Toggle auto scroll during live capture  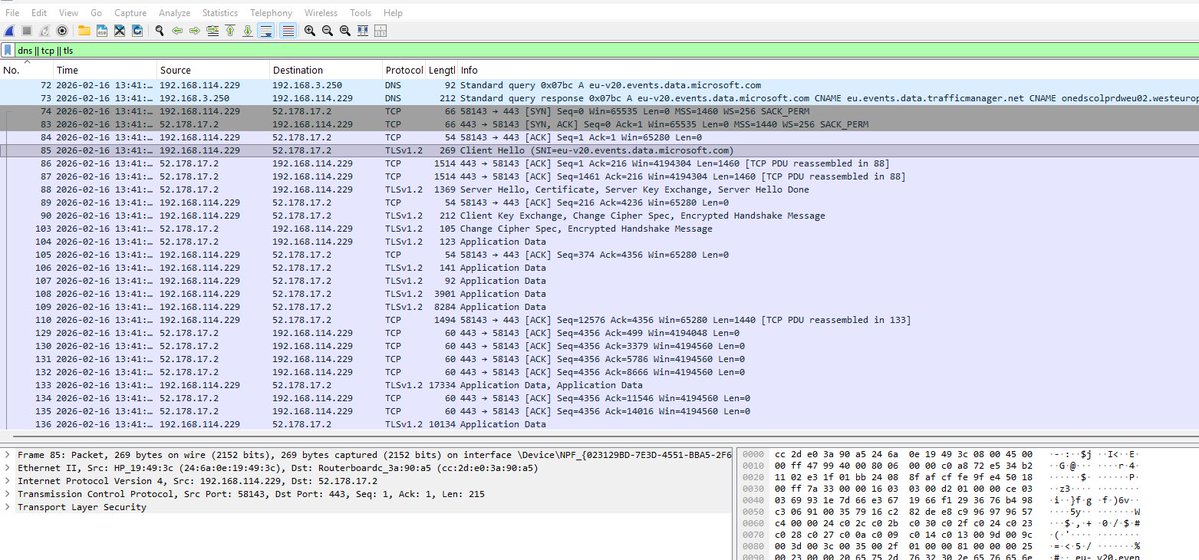pyautogui.click(x=266, y=31)
